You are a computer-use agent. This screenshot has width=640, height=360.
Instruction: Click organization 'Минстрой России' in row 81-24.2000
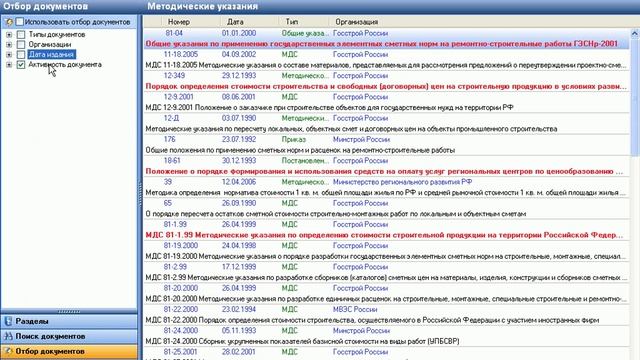pyautogui.click(x=361, y=330)
